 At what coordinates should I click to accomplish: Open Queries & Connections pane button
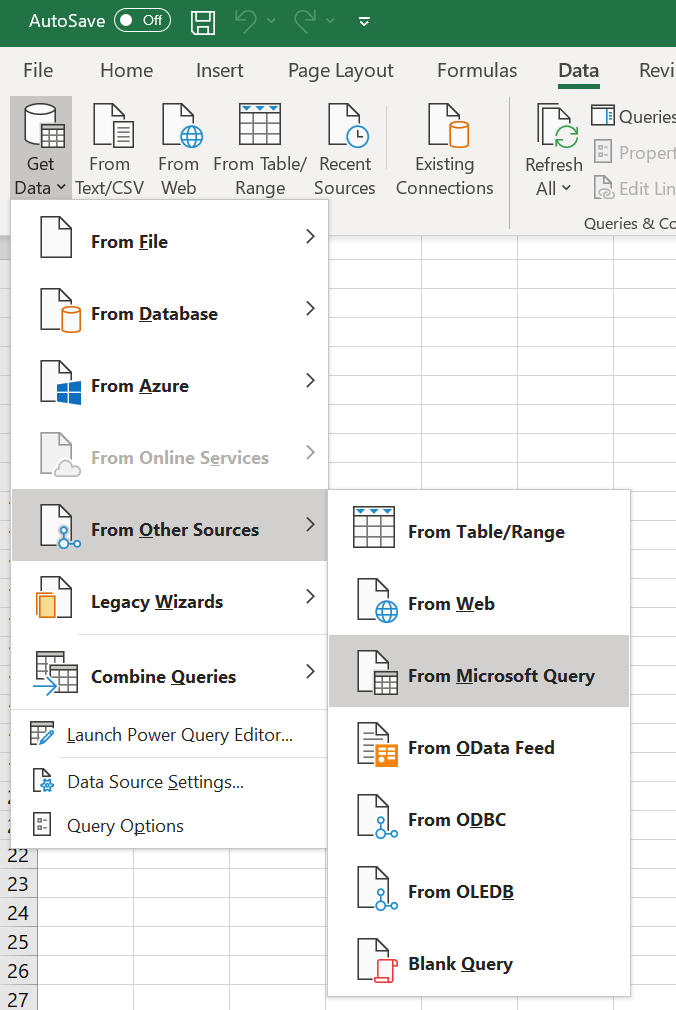click(633, 117)
